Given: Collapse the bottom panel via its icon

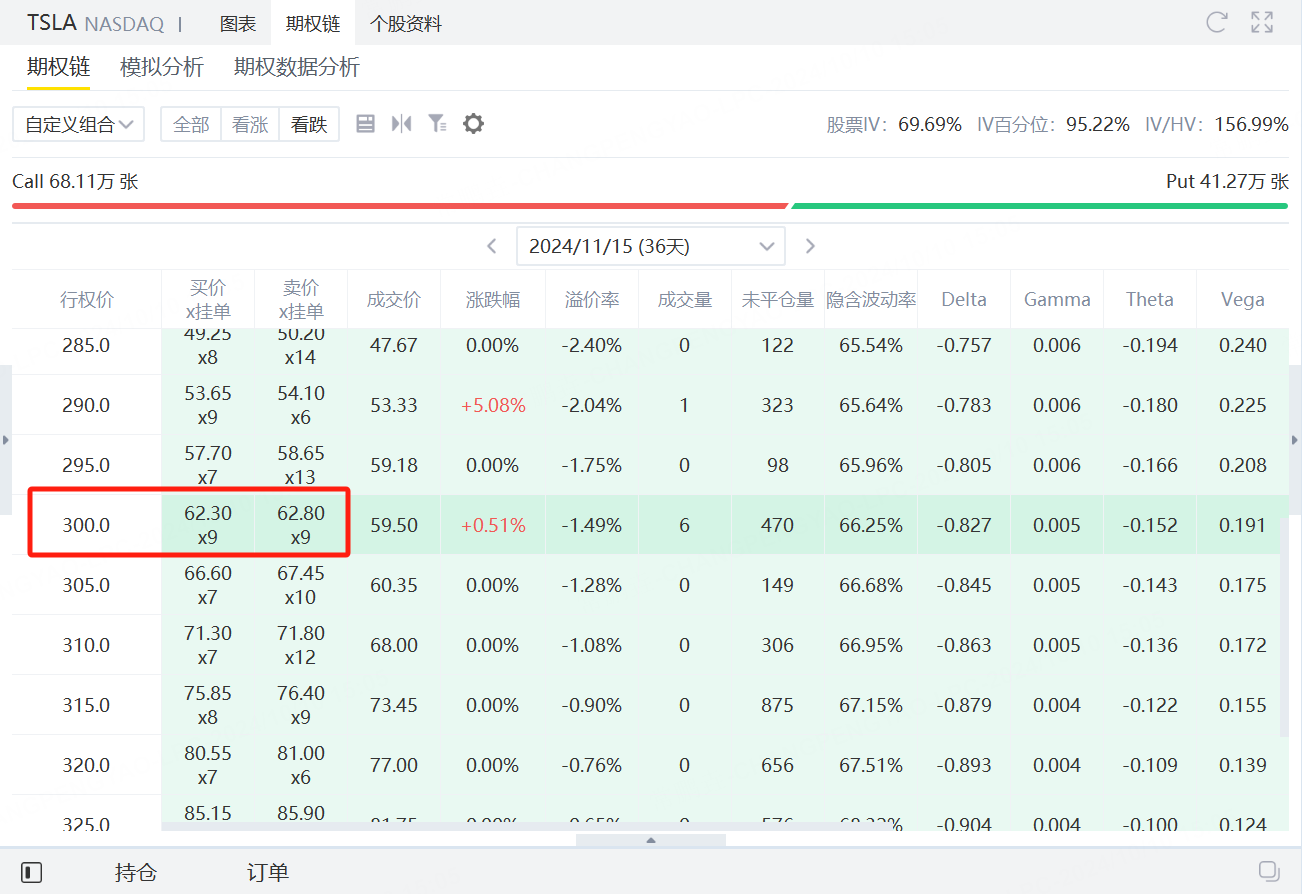Looking at the screenshot, I should point(31,872).
